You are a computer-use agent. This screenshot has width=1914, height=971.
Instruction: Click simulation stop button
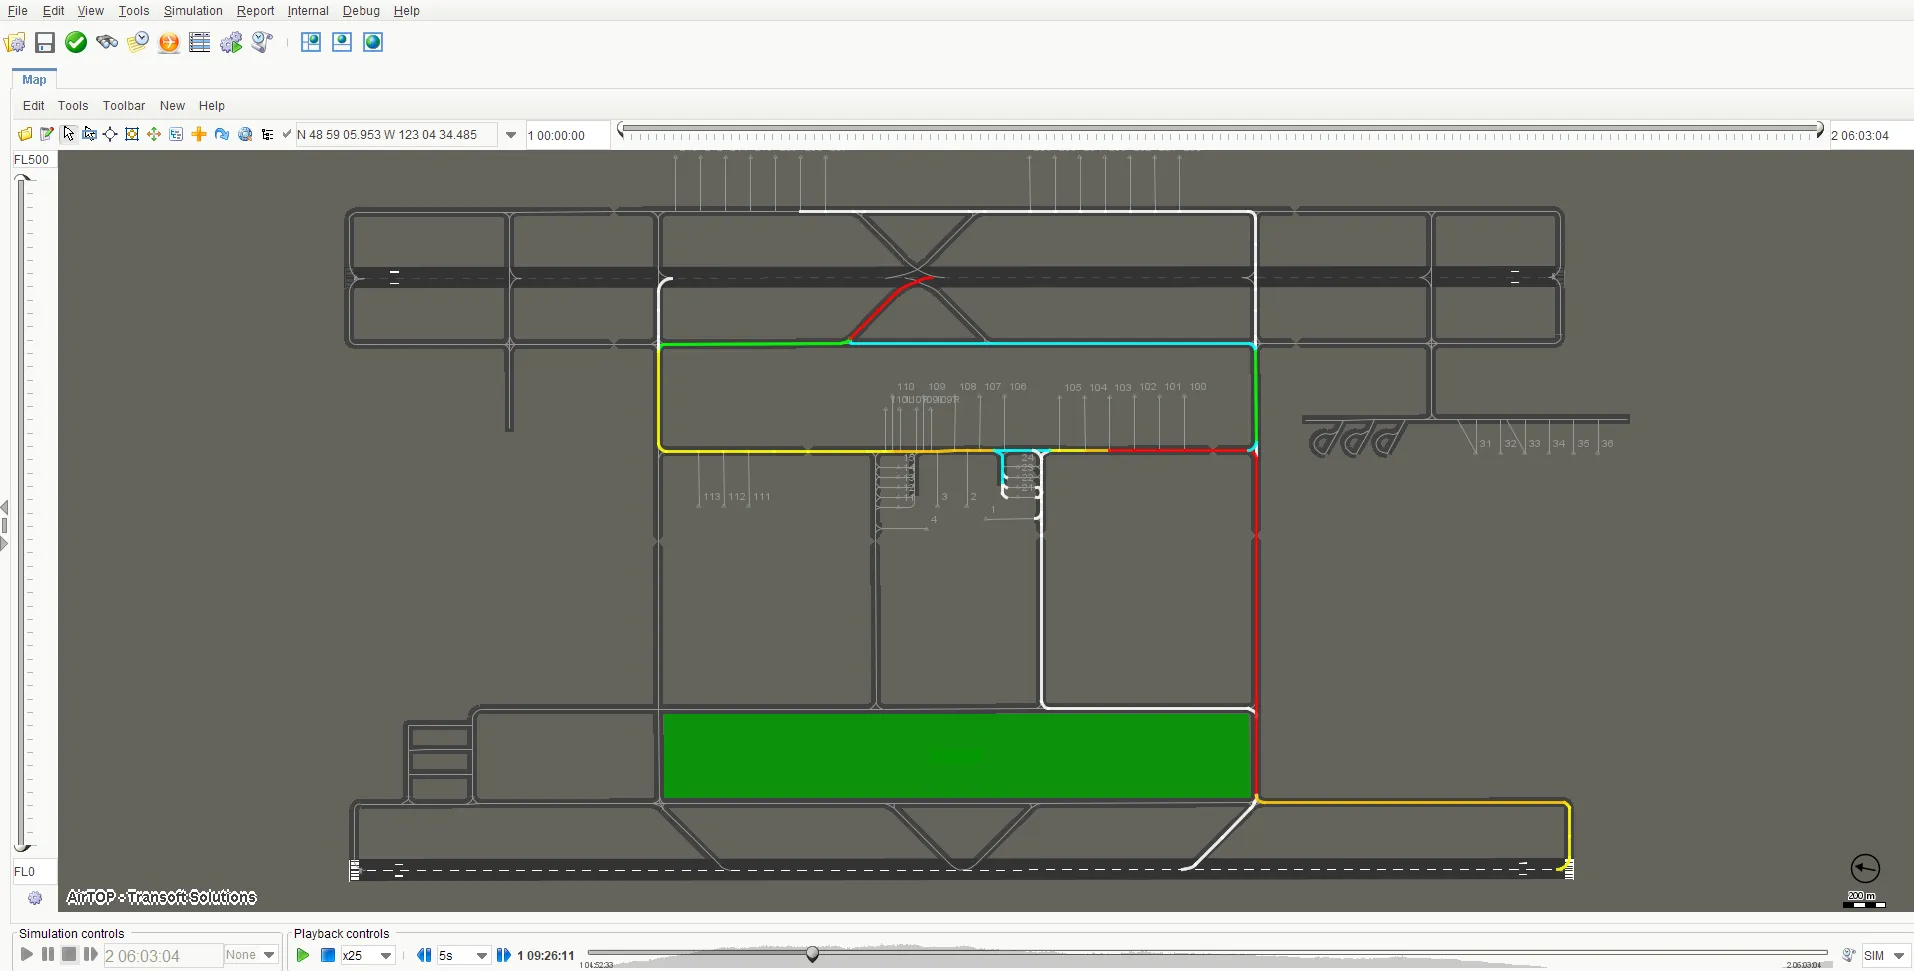[69, 955]
